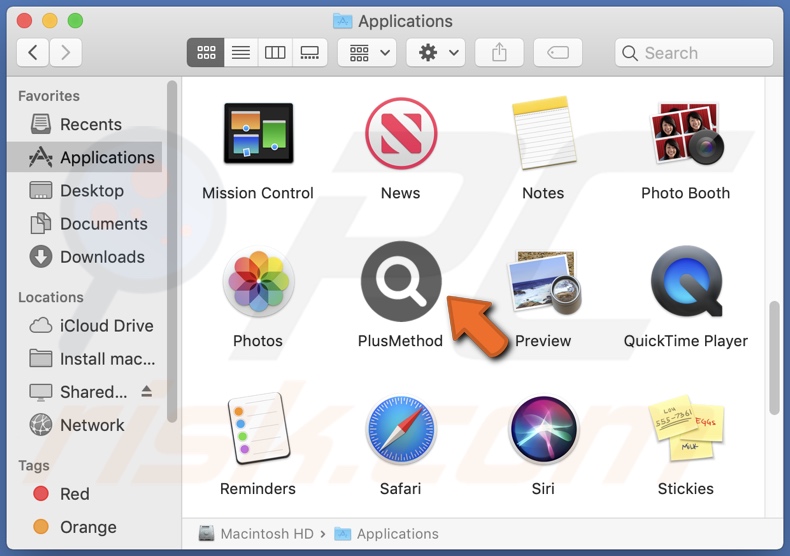The height and width of the screenshot is (556, 790).
Task: Open Downloads in the sidebar
Action: pyautogui.click(x=84, y=257)
